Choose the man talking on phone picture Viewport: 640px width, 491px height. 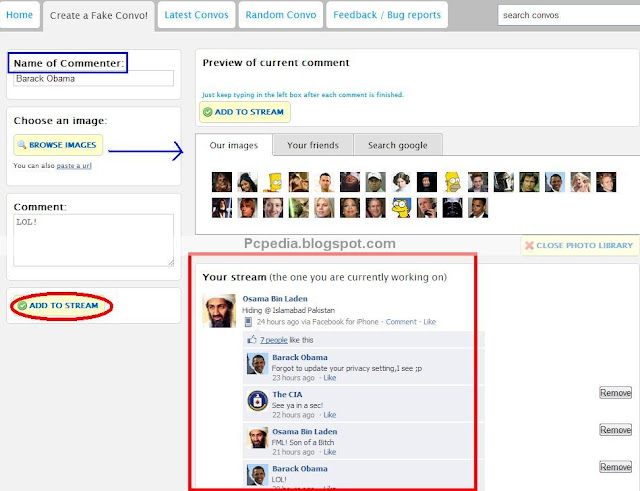click(427, 208)
